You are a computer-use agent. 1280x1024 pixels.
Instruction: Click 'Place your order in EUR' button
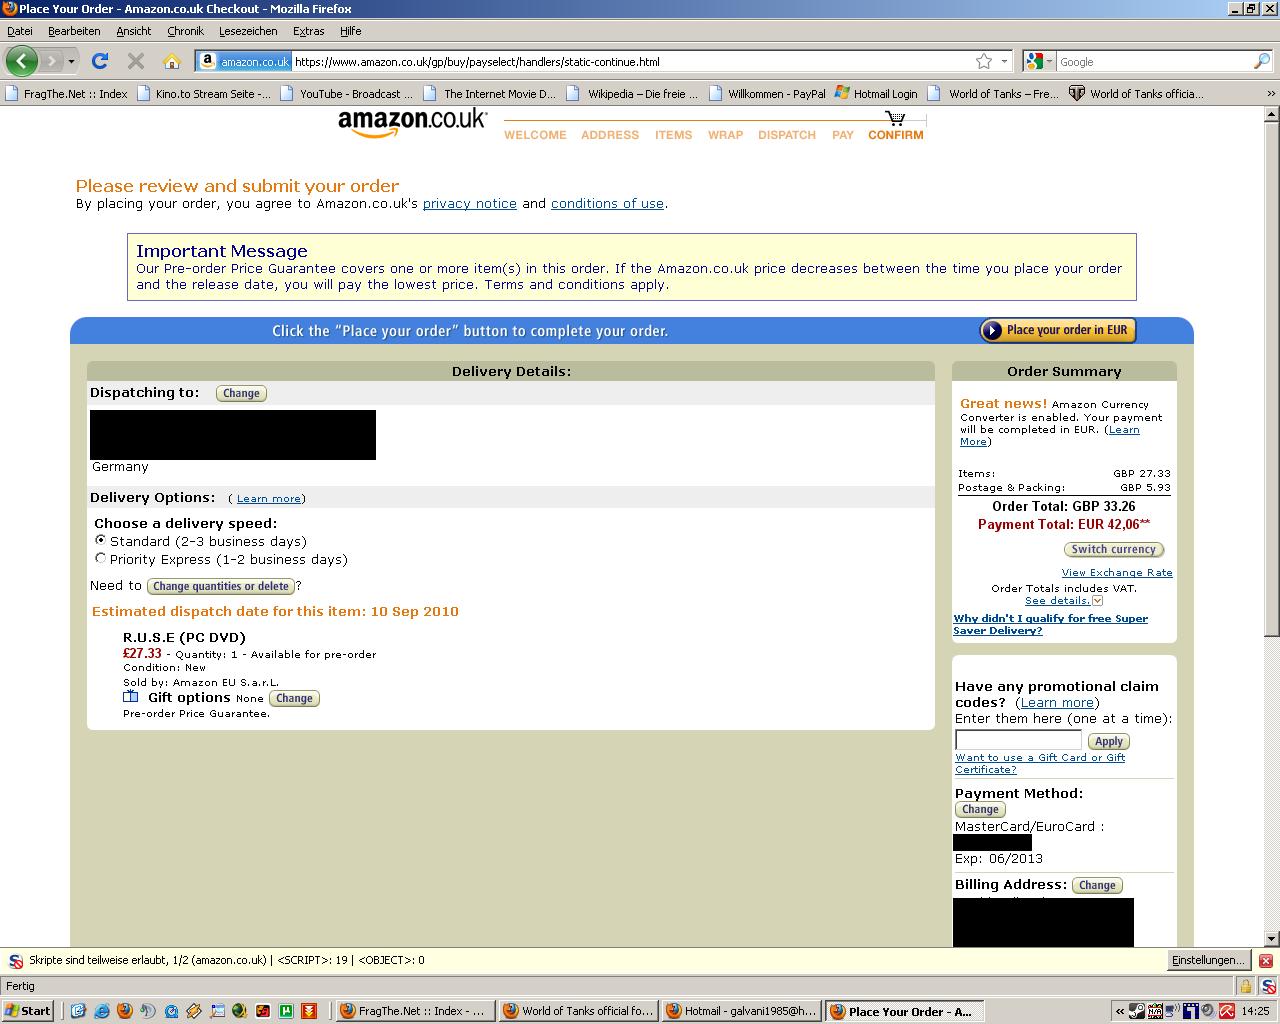point(1058,330)
